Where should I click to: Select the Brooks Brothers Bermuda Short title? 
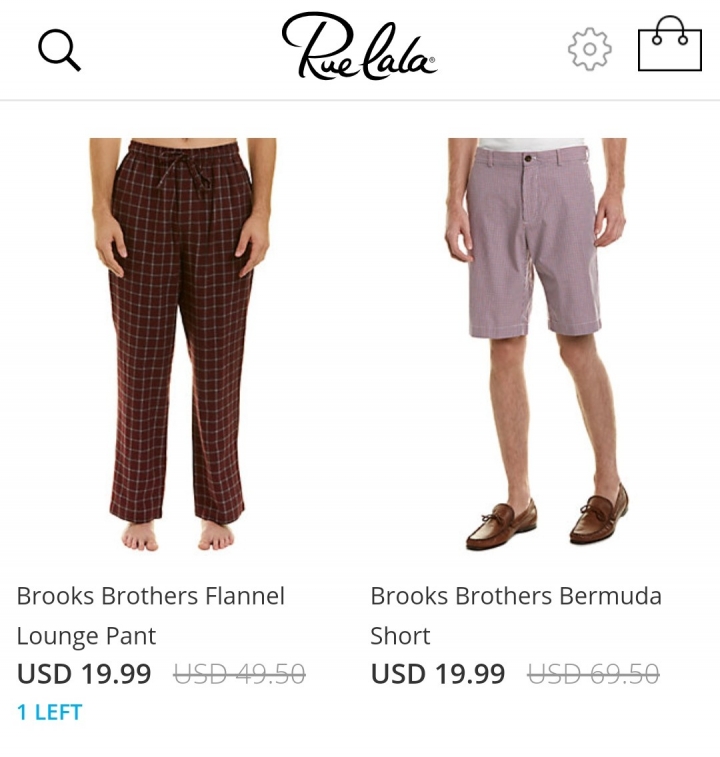(516, 616)
